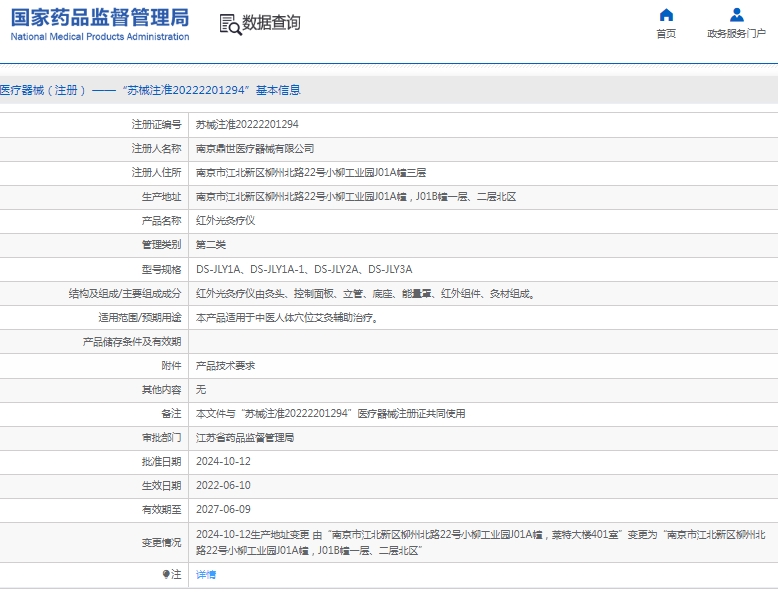The height and width of the screenshot is (594, 778).
Task: Click the home house icon
Action: click(666, 15)
